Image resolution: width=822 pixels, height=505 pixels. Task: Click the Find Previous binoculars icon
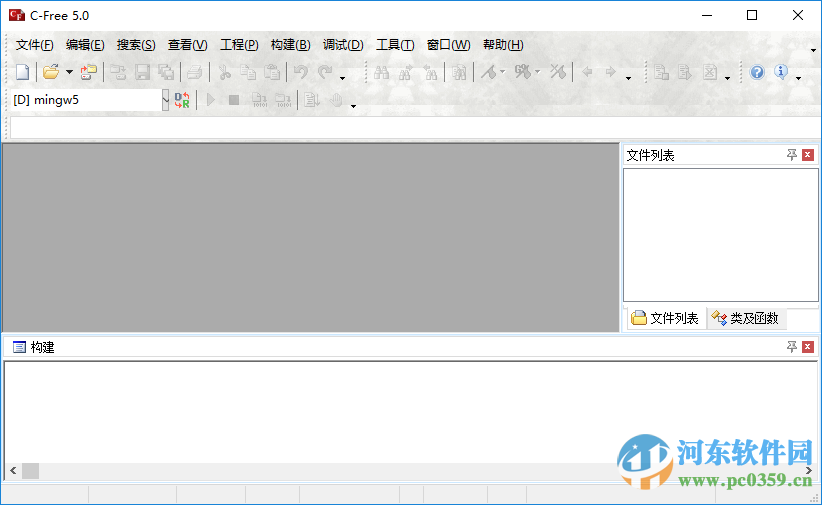point(430,72)
